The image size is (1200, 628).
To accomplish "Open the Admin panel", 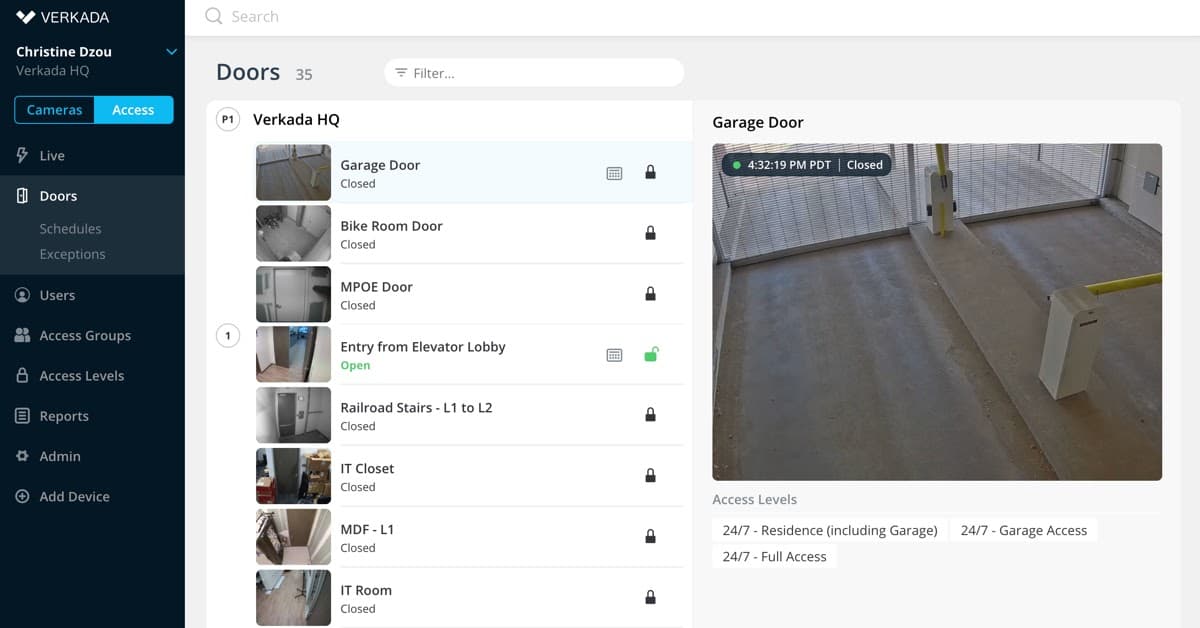I will pos(58,456).
